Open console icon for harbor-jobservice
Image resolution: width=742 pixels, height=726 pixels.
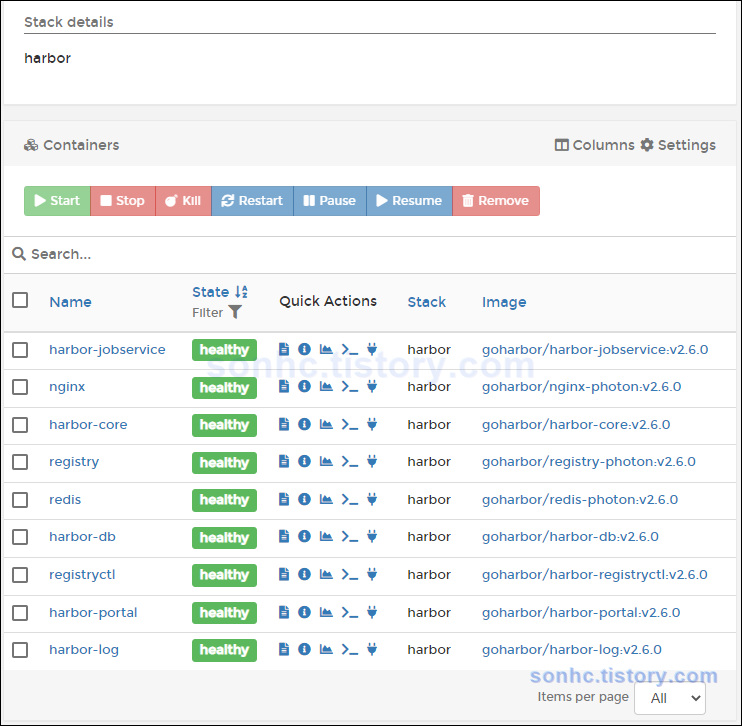pyautogui.click(x=350, y=349)
